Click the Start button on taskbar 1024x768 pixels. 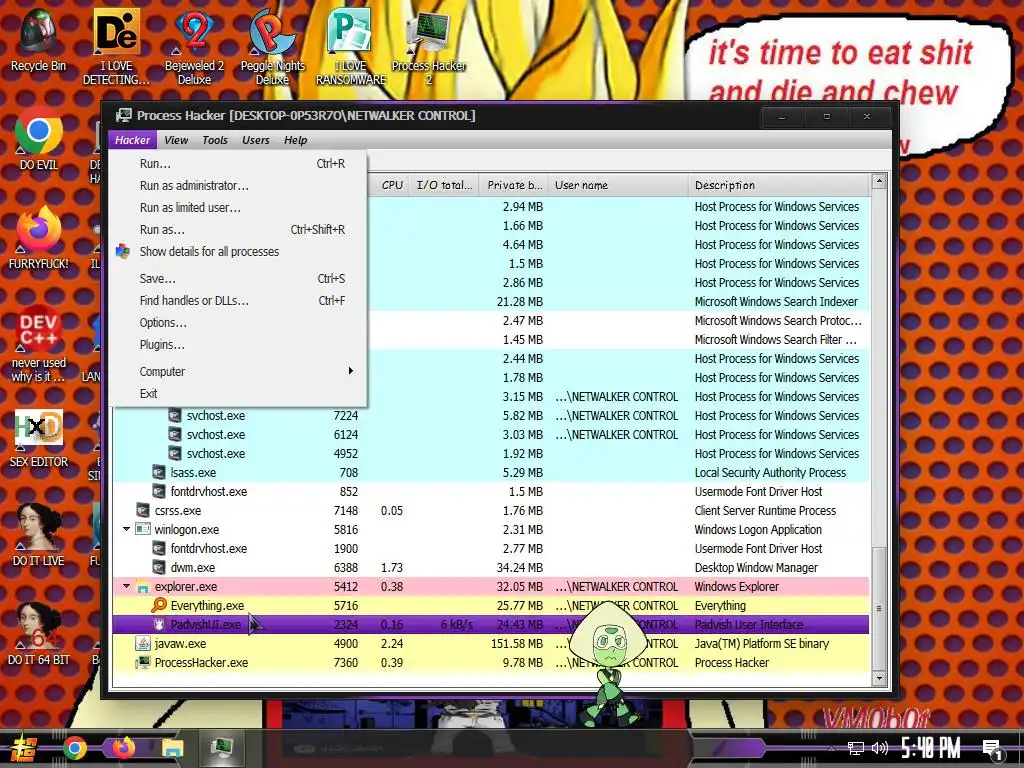click(24, 748)
